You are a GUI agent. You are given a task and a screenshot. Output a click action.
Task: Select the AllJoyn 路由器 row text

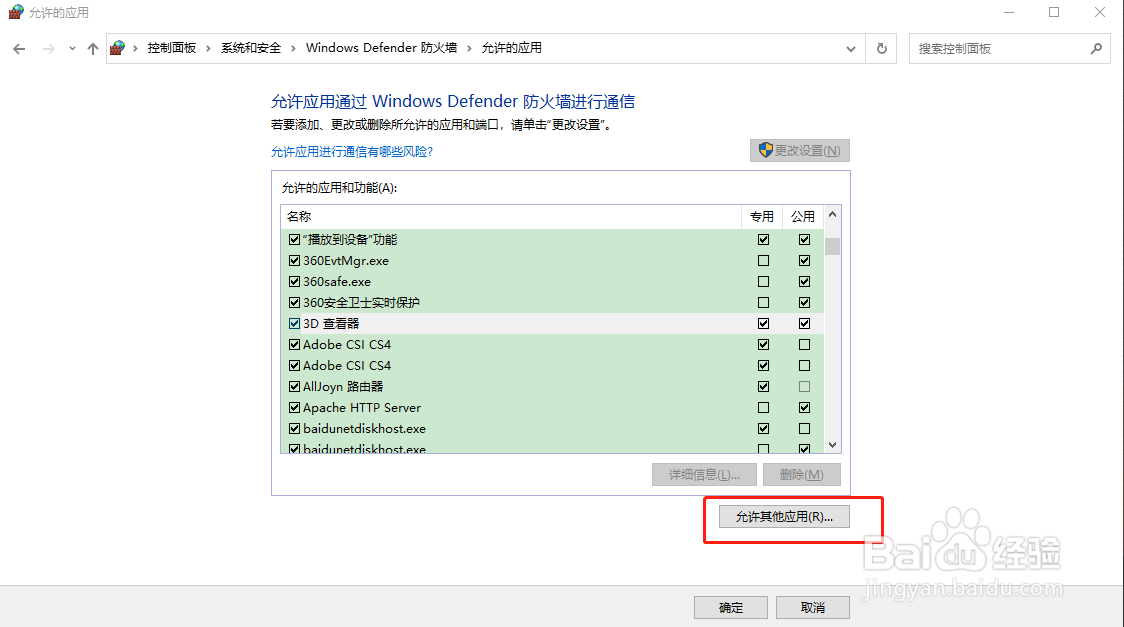[343, 387]
